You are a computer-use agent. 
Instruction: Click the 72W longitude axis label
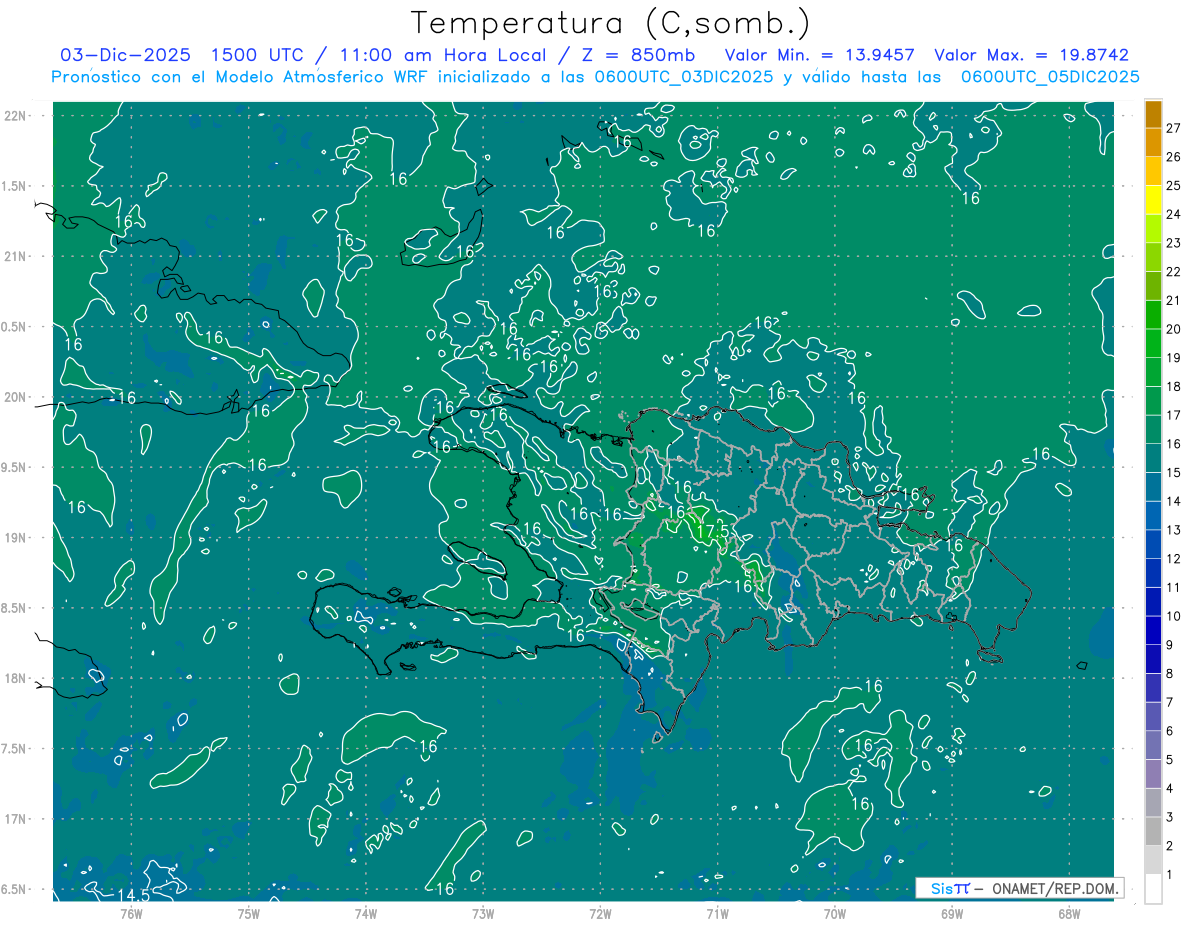(600, 913)
